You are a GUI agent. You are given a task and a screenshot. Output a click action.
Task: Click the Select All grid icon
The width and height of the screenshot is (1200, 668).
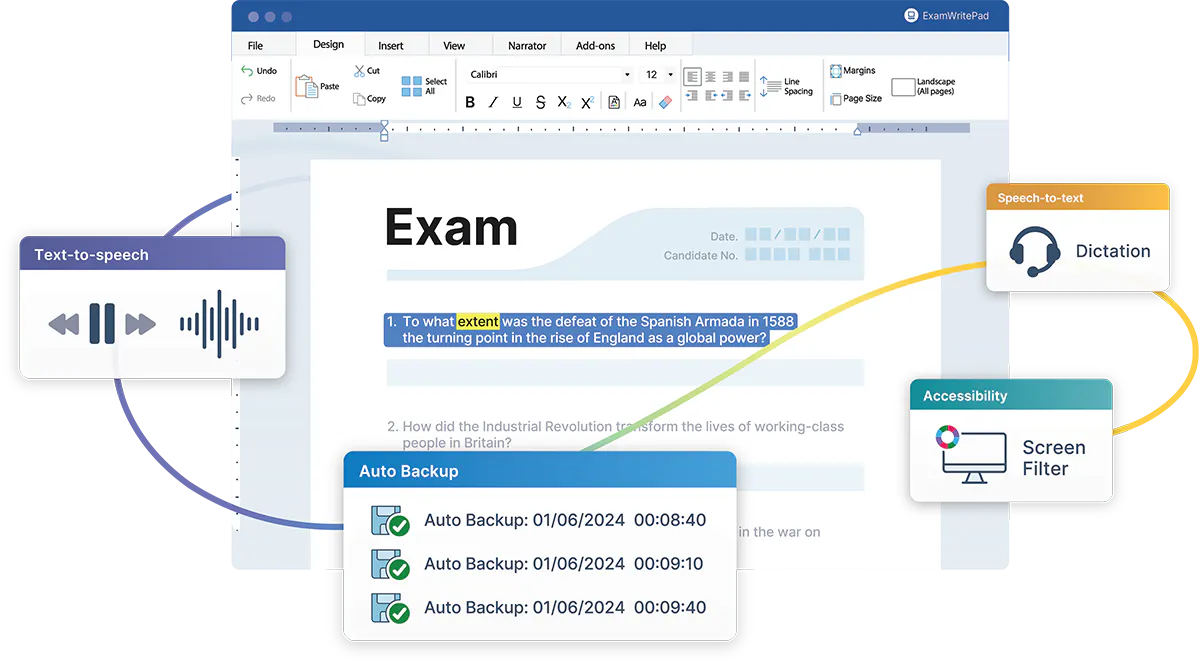click(412, 86)
